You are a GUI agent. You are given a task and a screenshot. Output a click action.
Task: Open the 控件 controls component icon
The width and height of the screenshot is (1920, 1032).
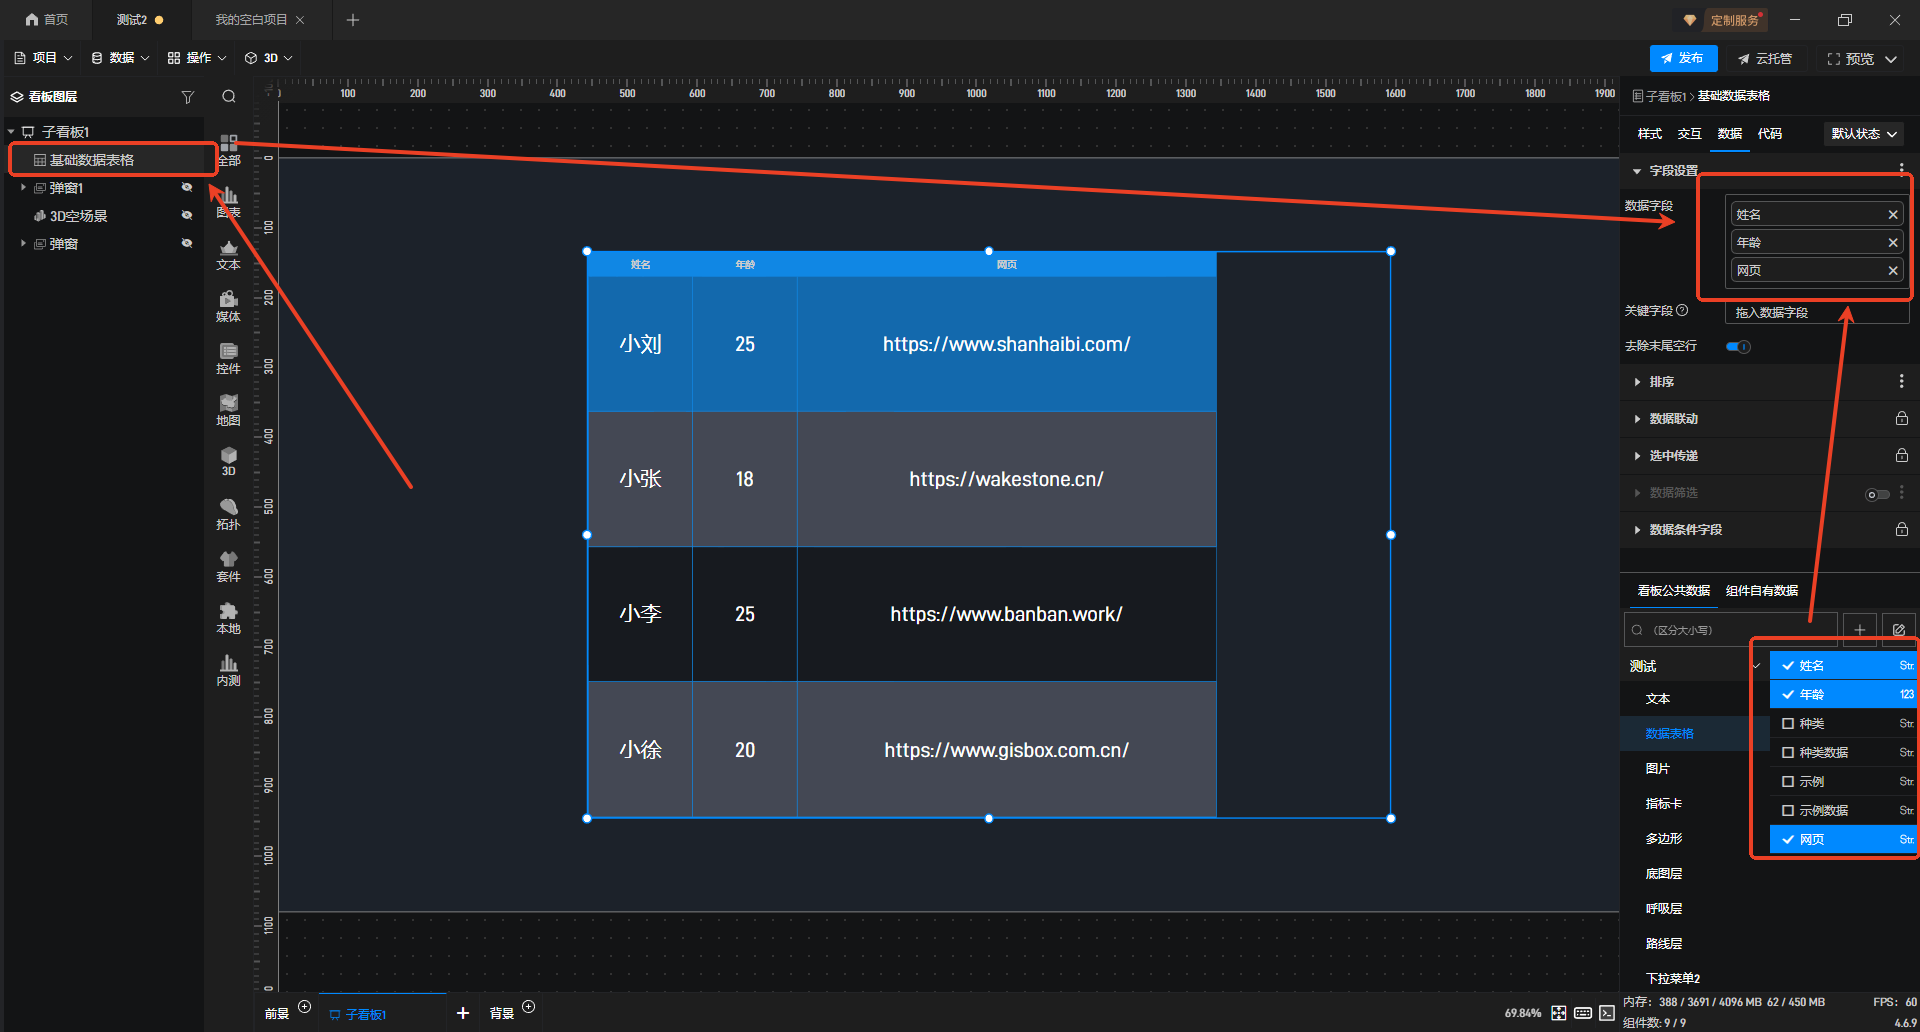point(228,357)
